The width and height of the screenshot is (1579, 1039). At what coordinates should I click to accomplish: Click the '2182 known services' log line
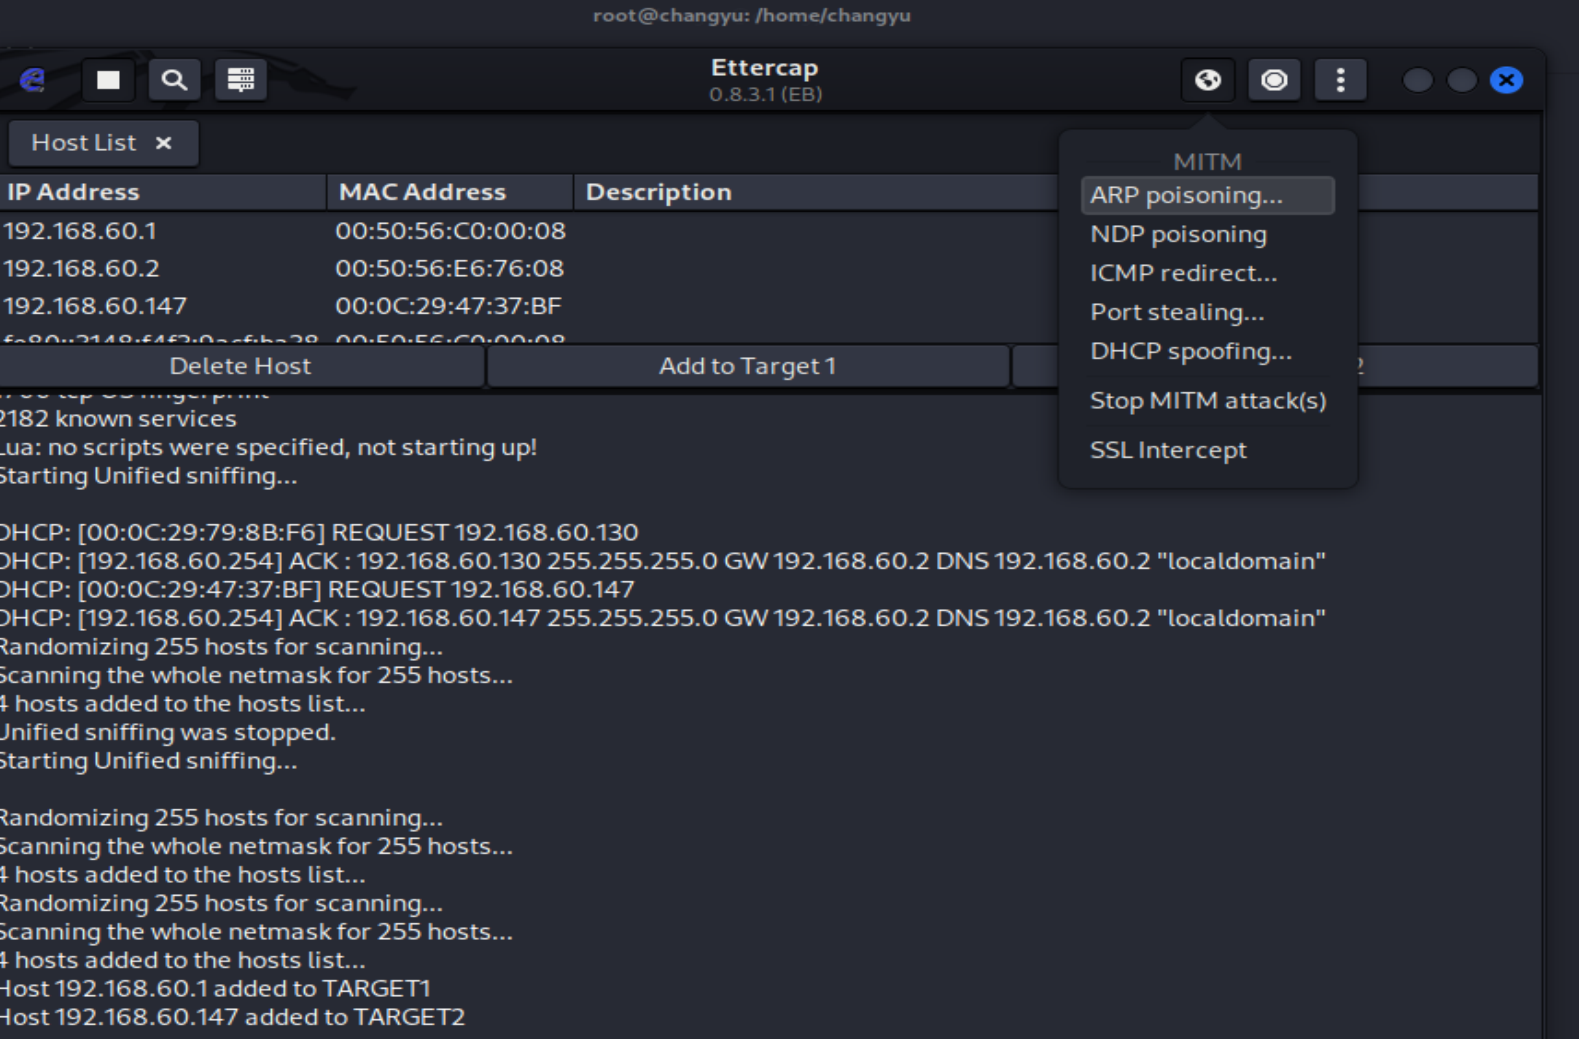[x=118, y=418]
